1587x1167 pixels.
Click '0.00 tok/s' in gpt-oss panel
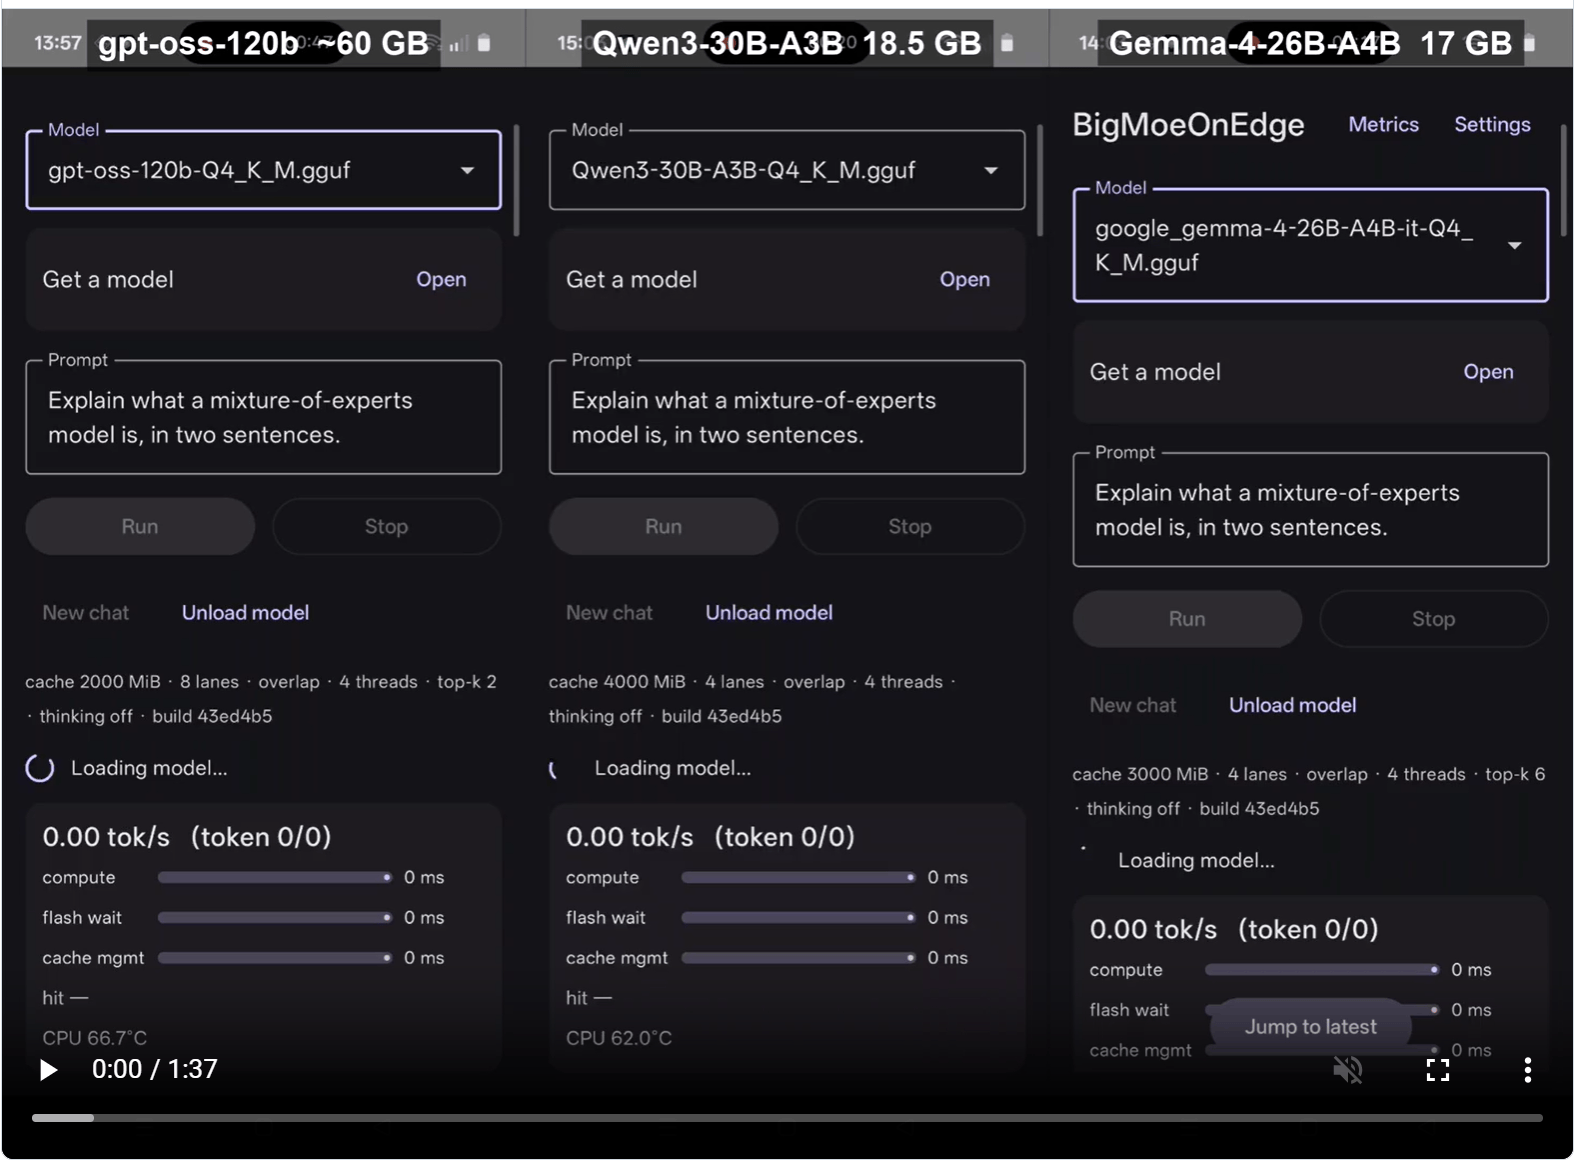point(106,838)
